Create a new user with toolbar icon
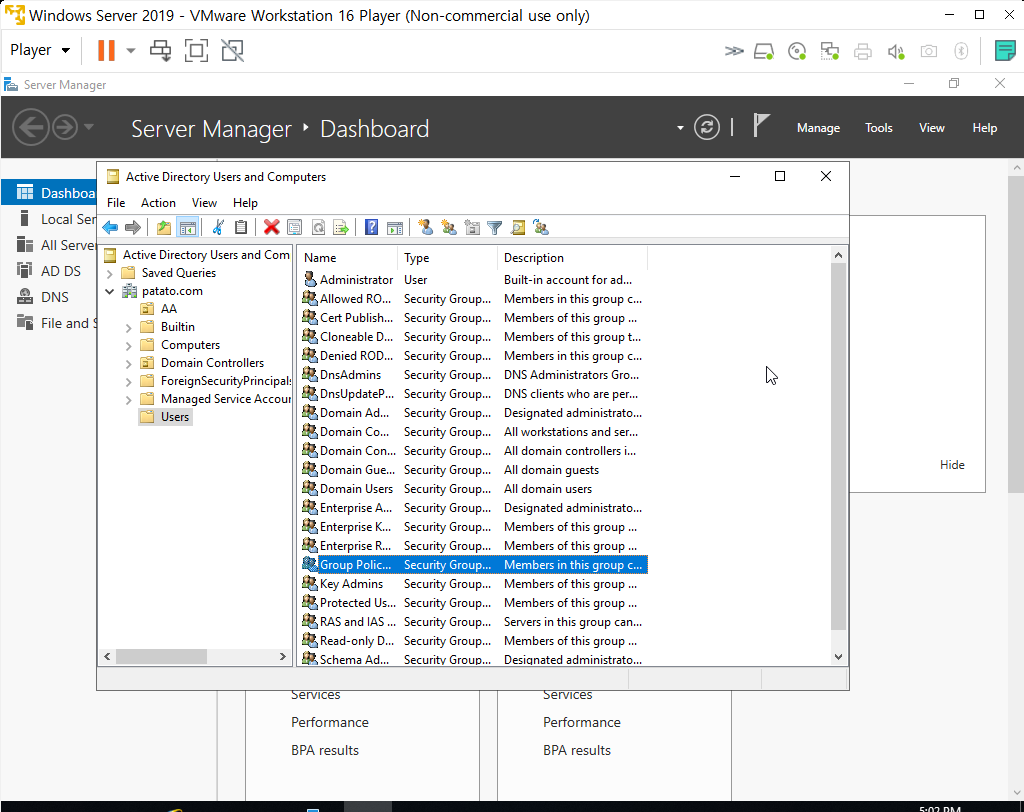Image resolution: width=1024 pixels, height=812 pixels. (426, 227)
